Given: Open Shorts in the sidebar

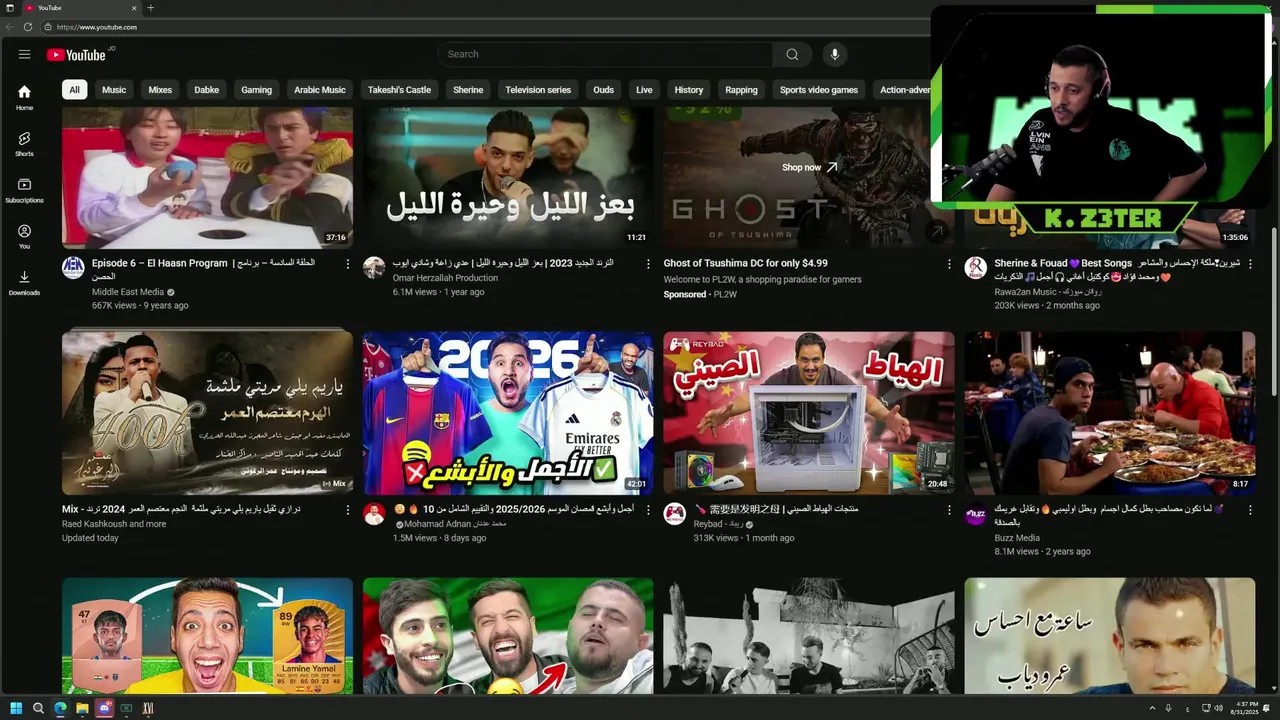Looking at the screenshot, I should (24, 143).
